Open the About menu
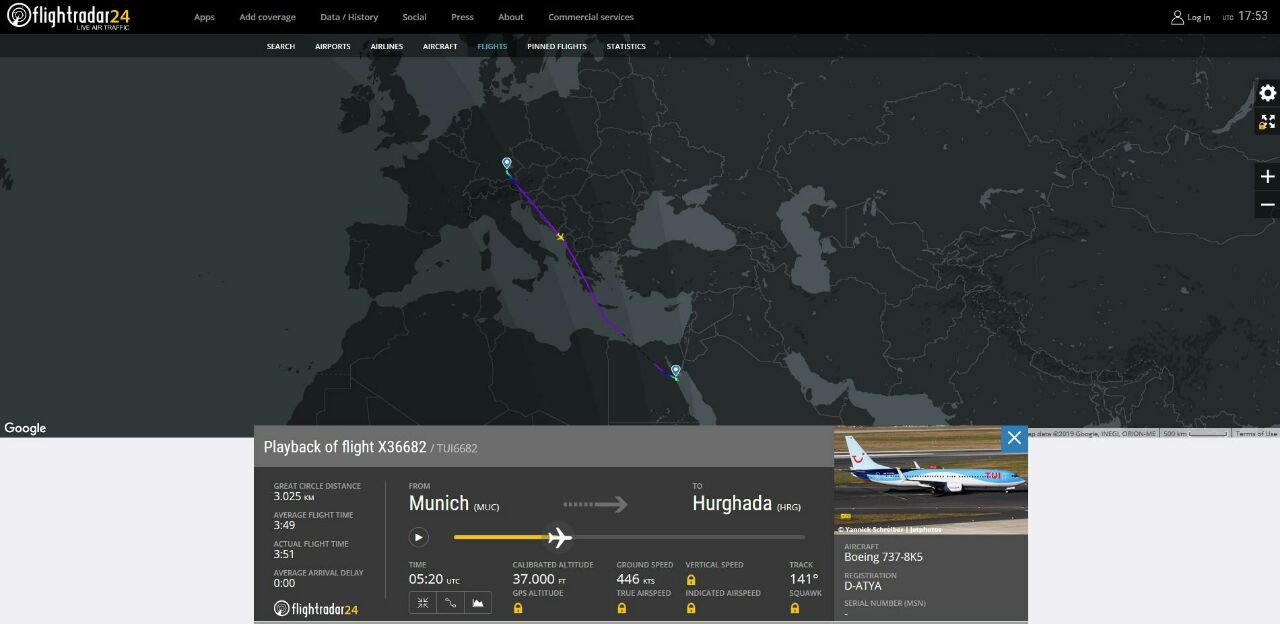The height and width of the screenshot is (624, 1280). coord(511,17)
